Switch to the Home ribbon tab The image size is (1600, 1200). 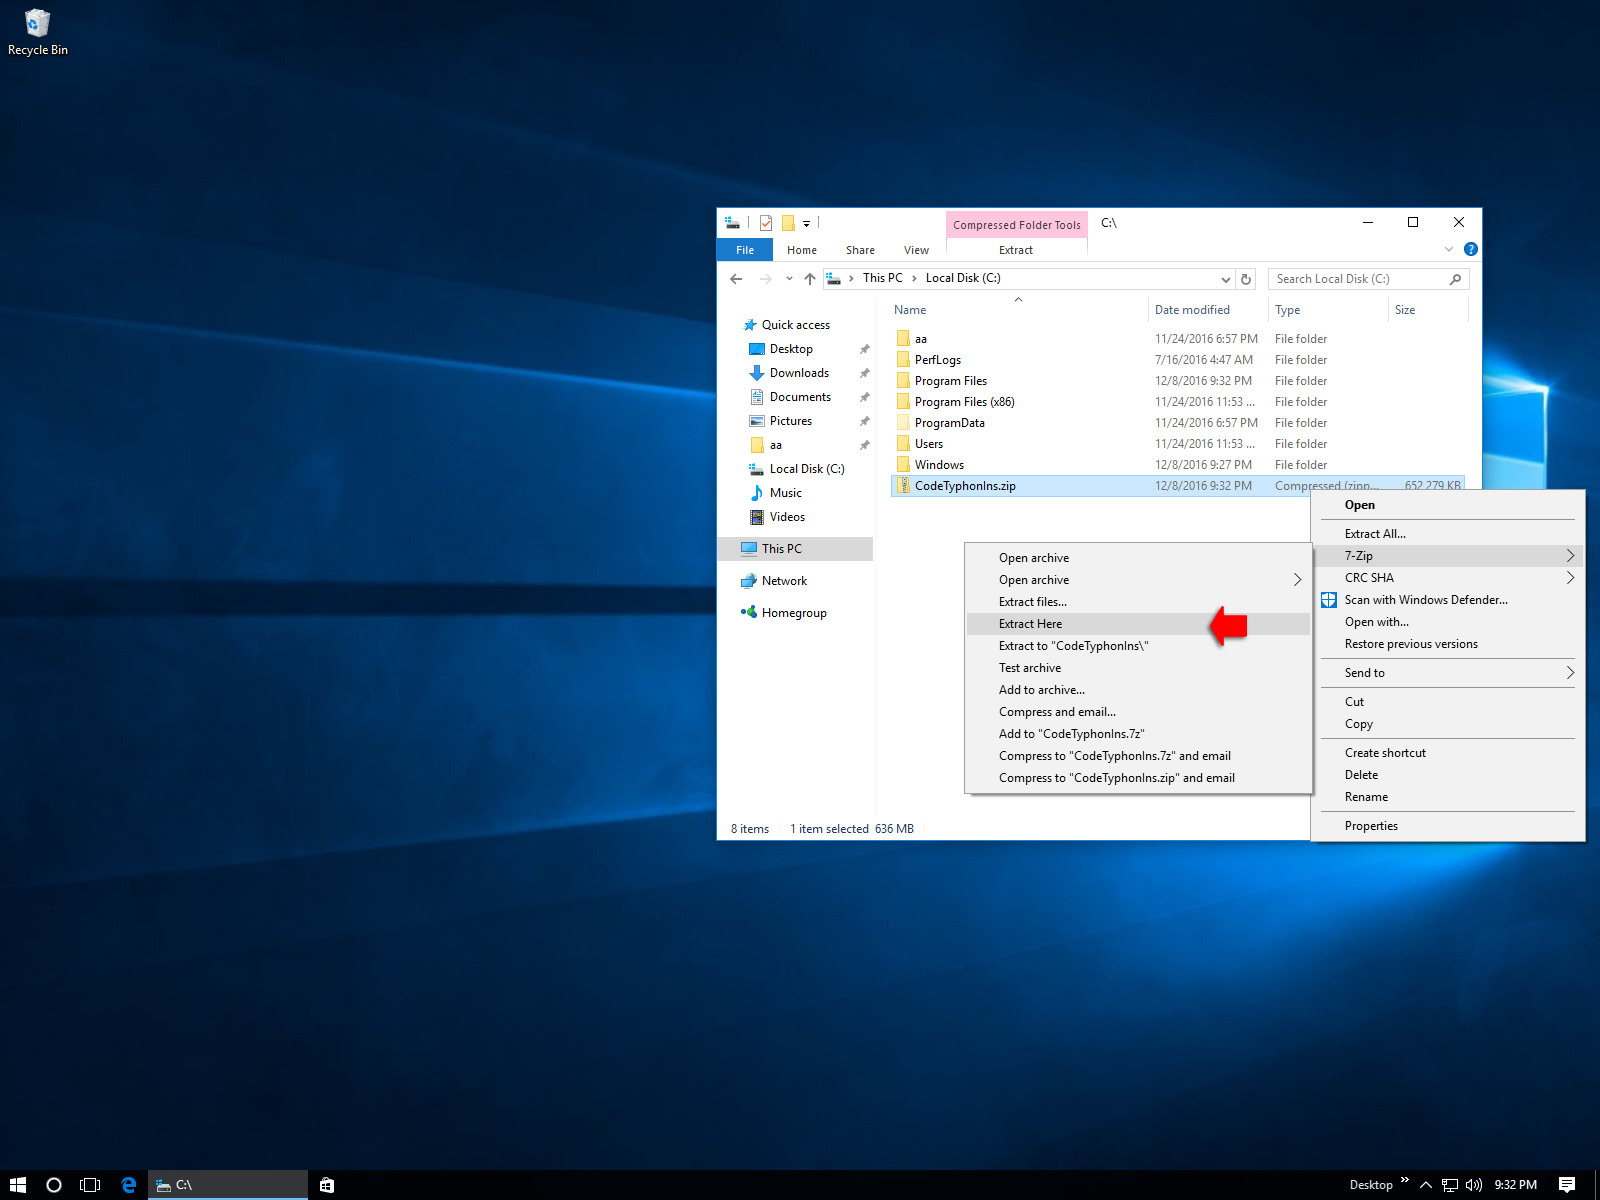(802, 250)
